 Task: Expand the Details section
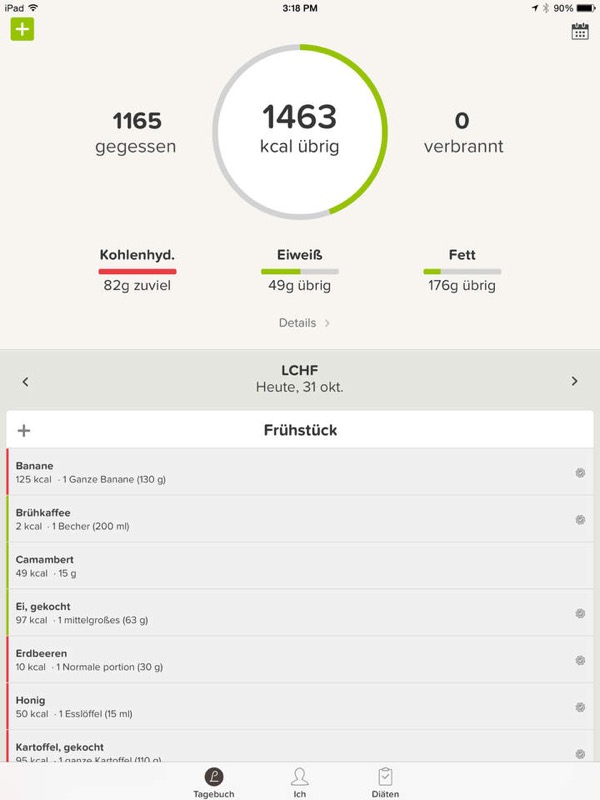pyautogui.click(x=304, y=323)
